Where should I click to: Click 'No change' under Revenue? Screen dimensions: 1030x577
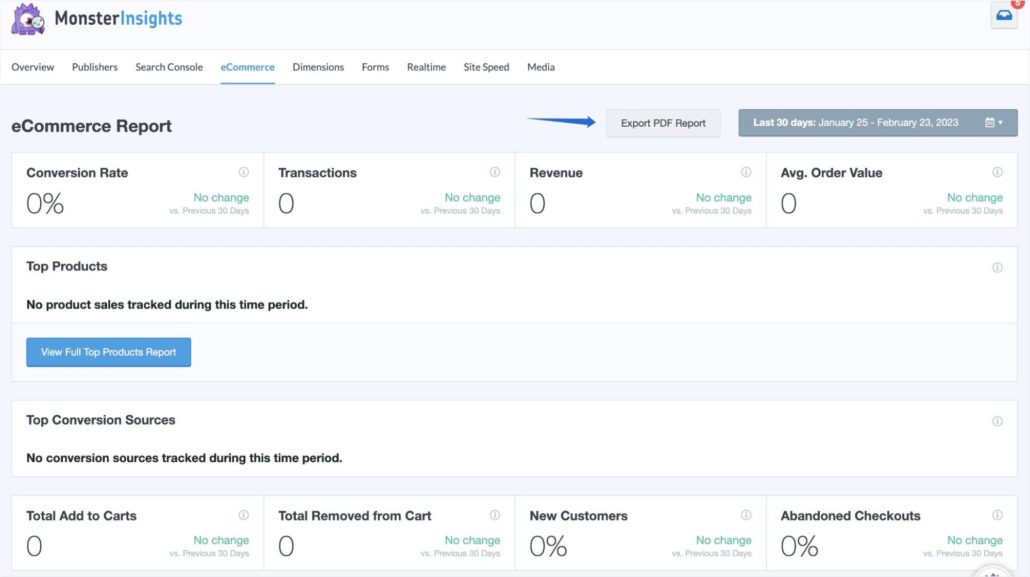pyautogui.click(x=723, y=197)
